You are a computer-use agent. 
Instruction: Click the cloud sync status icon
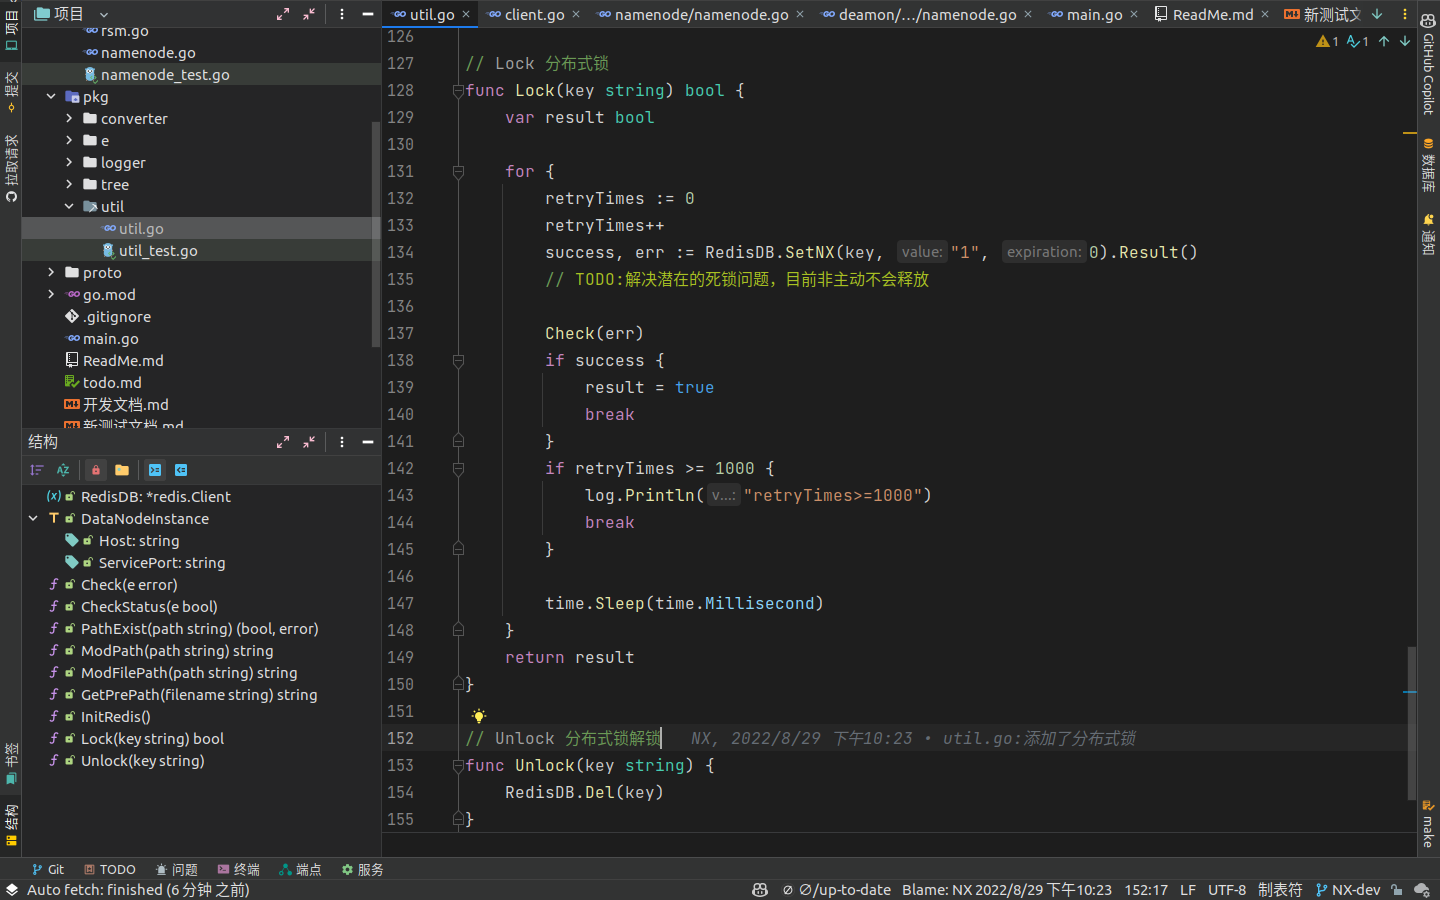pos(1422,890)
